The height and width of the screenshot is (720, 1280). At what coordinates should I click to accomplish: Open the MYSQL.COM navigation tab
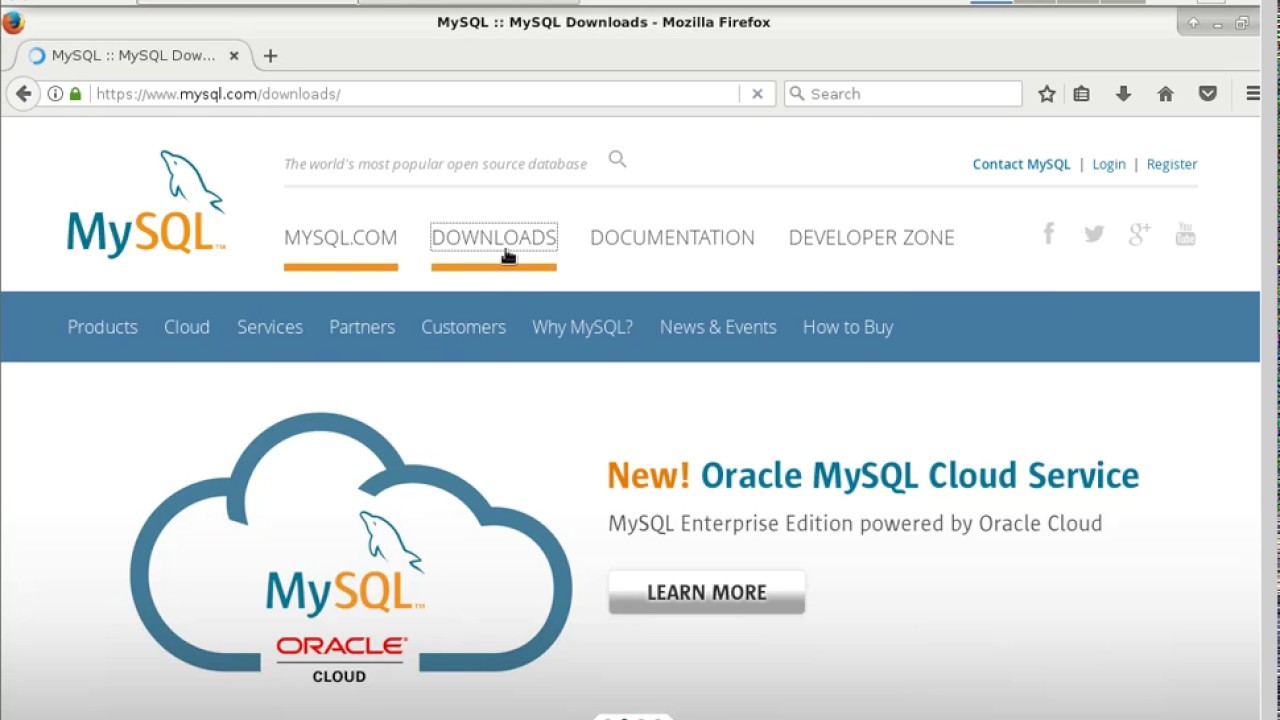pos(340,237)
